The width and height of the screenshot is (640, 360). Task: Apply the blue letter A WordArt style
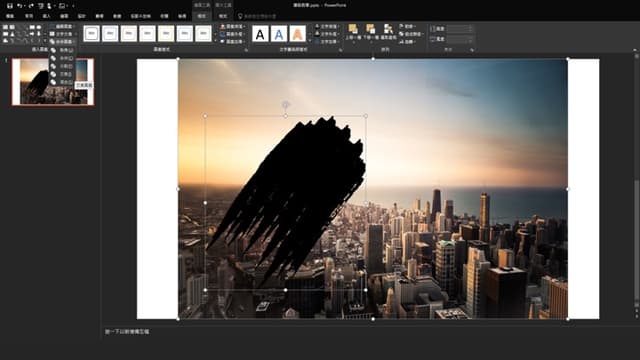279,34
